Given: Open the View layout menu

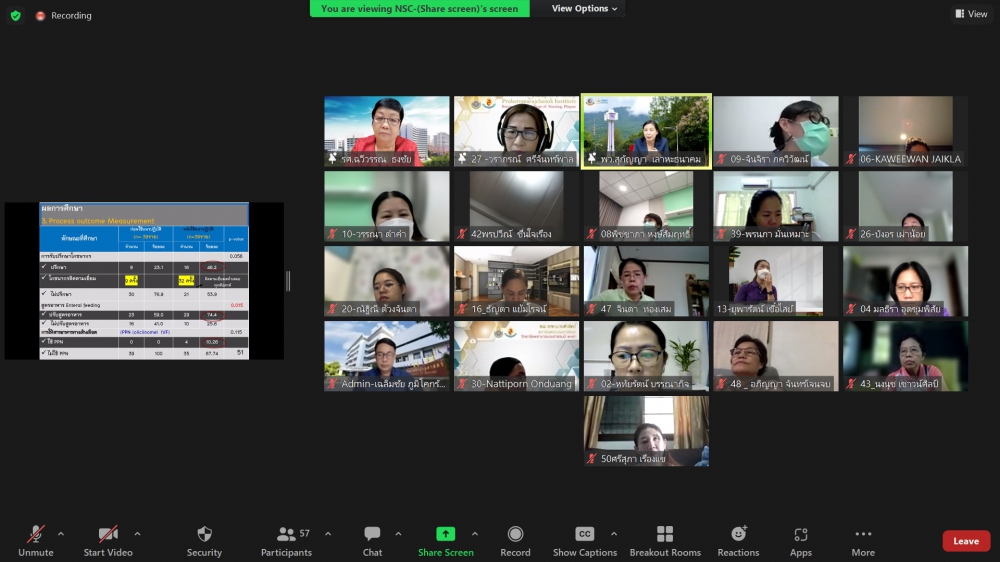Looking at the screenshot, I should coord(971,14).
